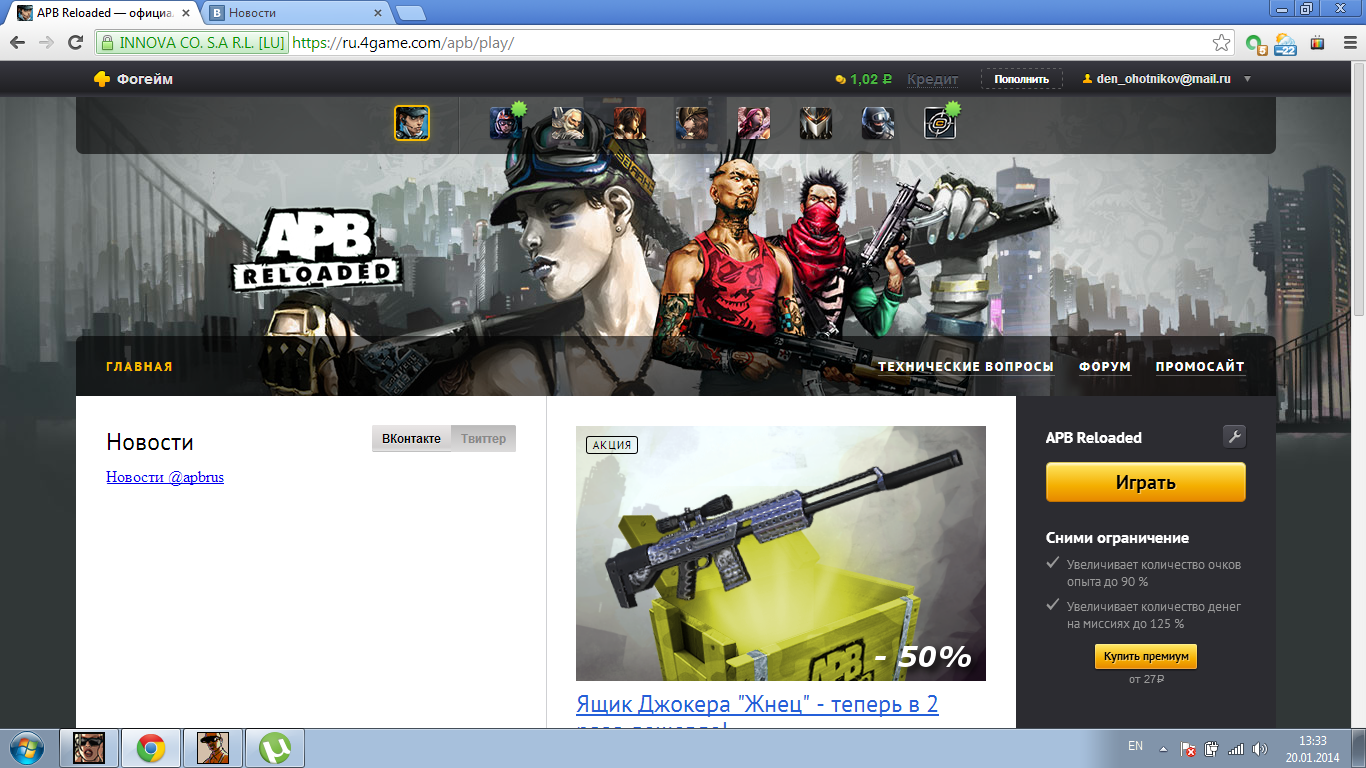Click the INNOVA CO. S.A R.L. security badge
The image size is (1366, 768).
tap(192, 43)
